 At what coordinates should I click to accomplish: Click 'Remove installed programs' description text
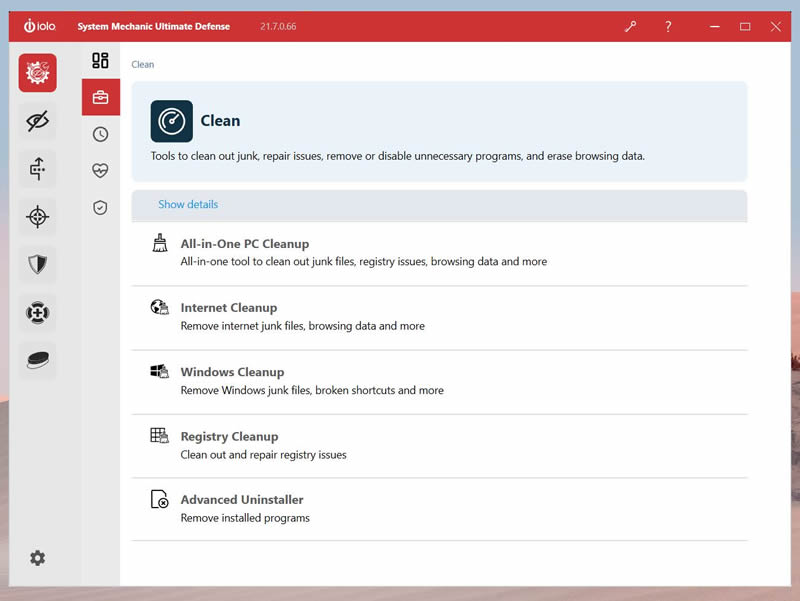[x=245, y=518]
